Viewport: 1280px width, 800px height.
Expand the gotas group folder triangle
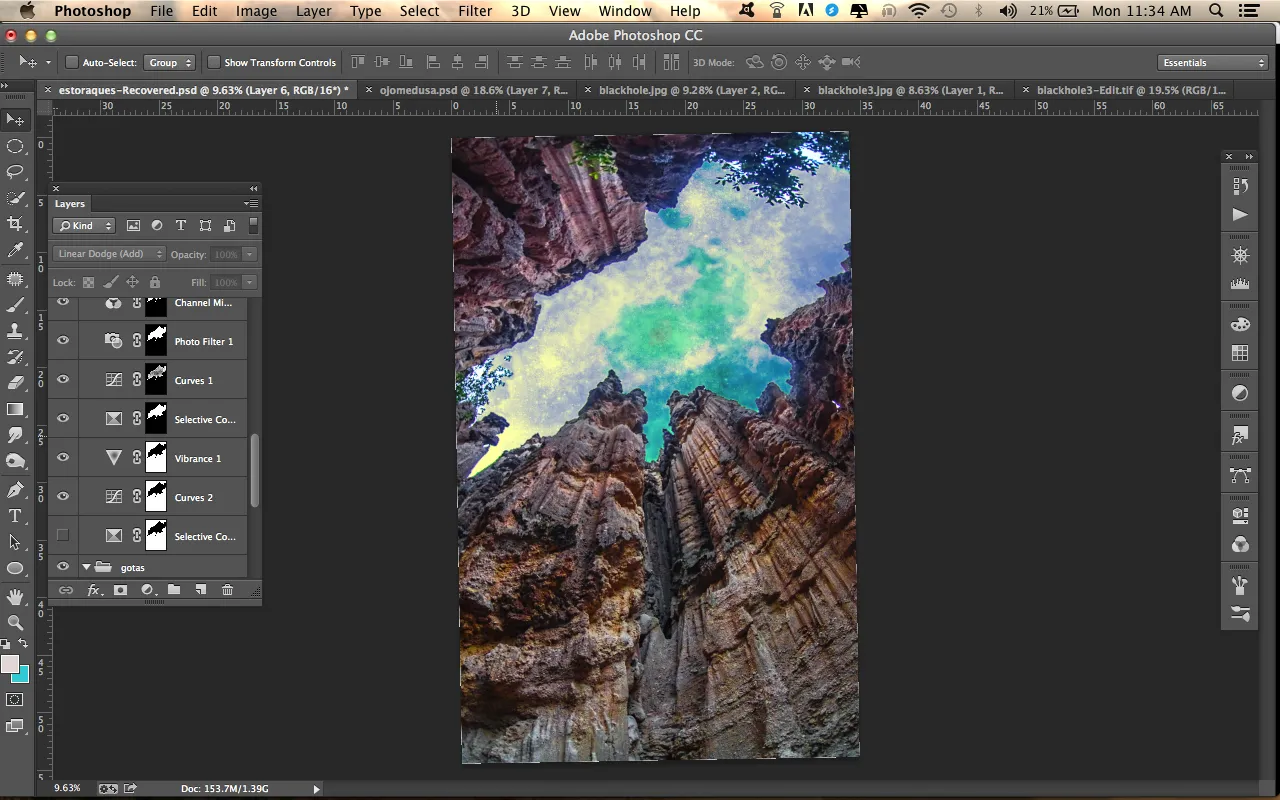(86, 567)
